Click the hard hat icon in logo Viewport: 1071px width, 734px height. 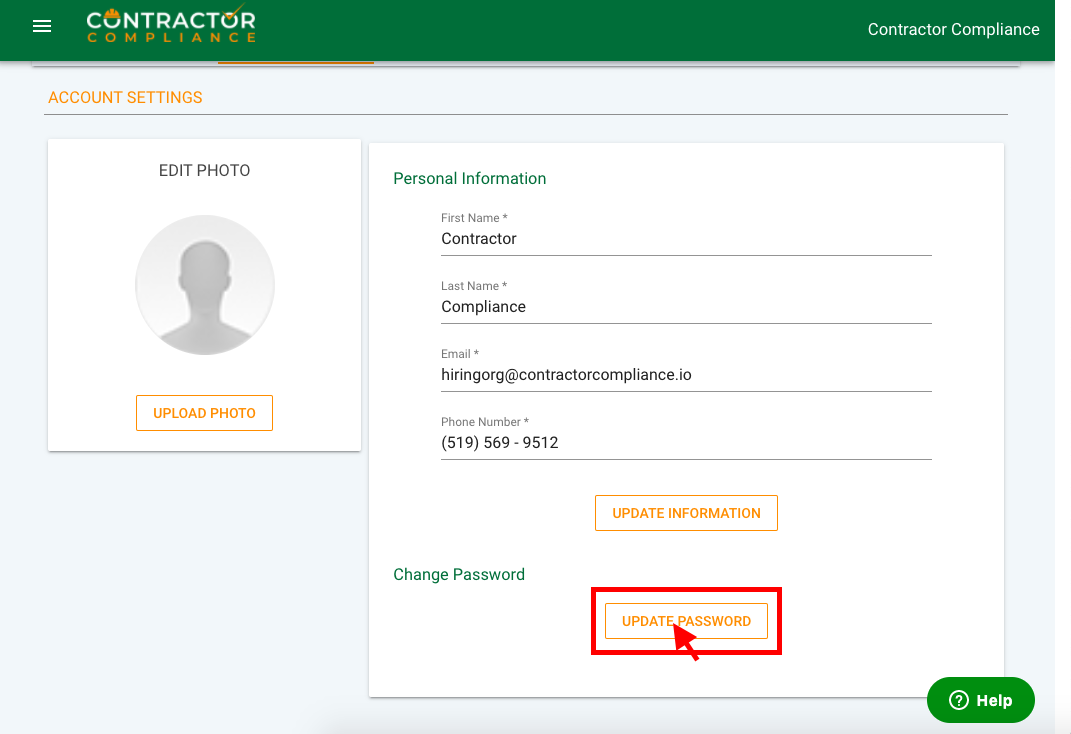click(111, 16)
